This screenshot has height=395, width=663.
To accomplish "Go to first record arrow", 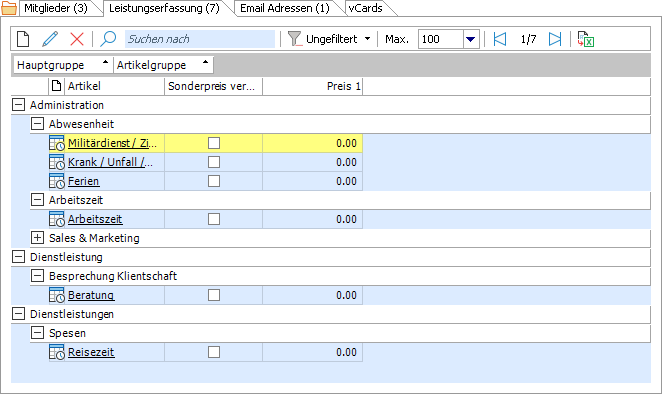I will coord(500,39).
